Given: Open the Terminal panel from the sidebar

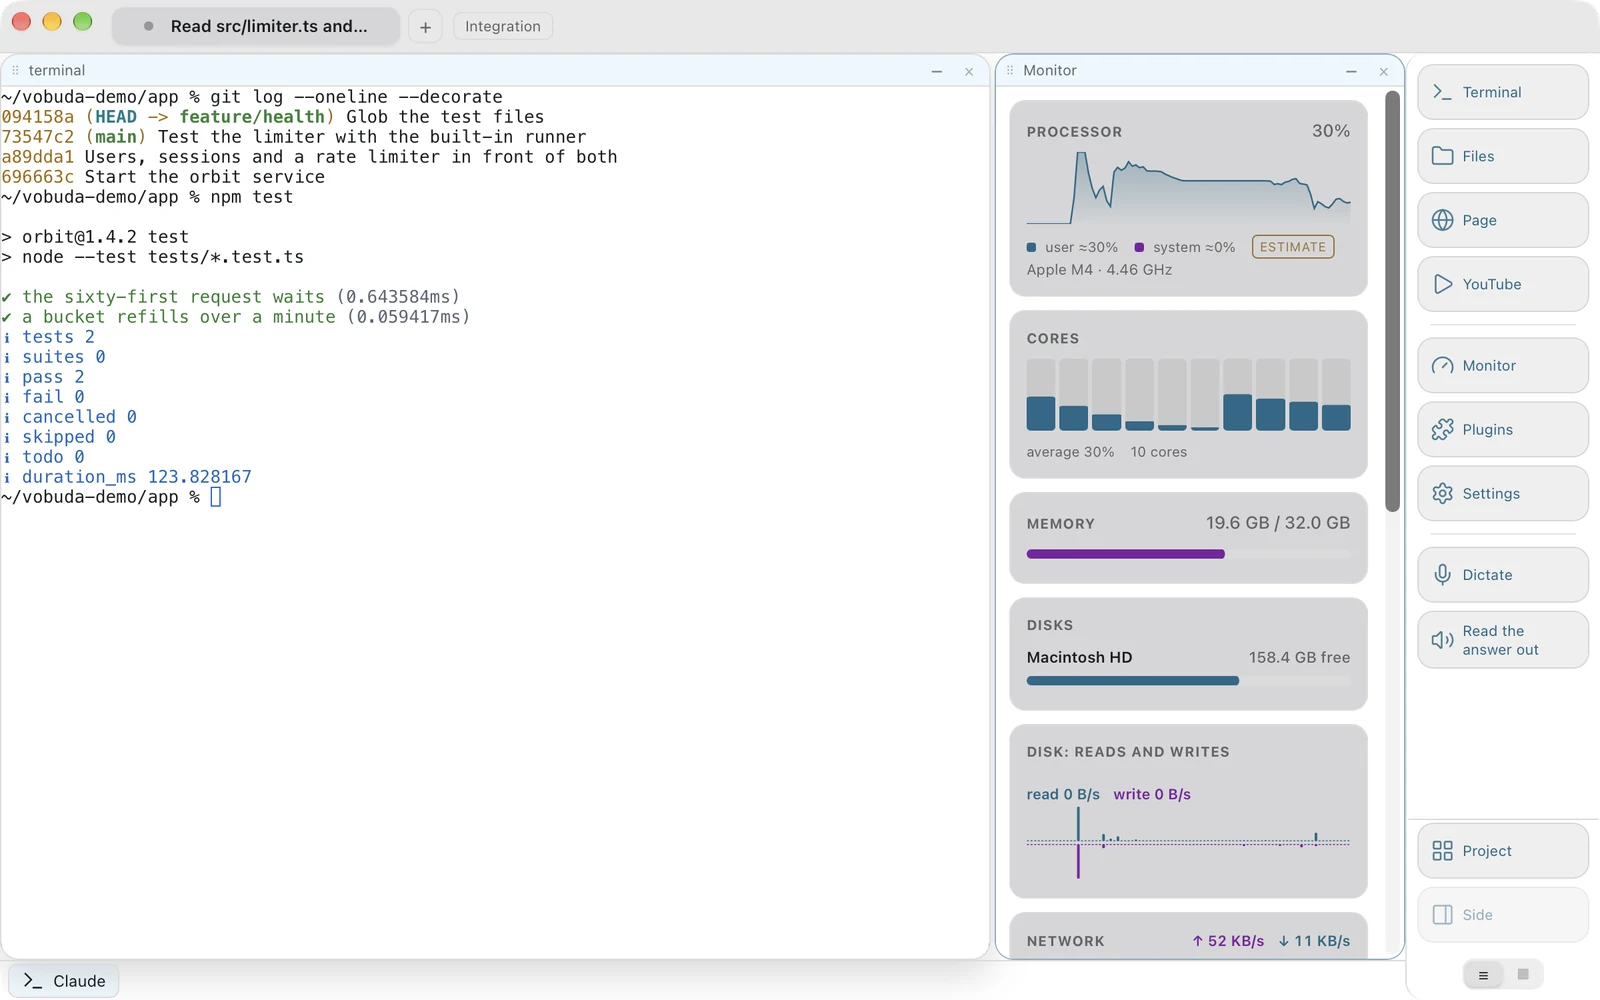Looking at the screenshot, I should tap(1502, 92).
